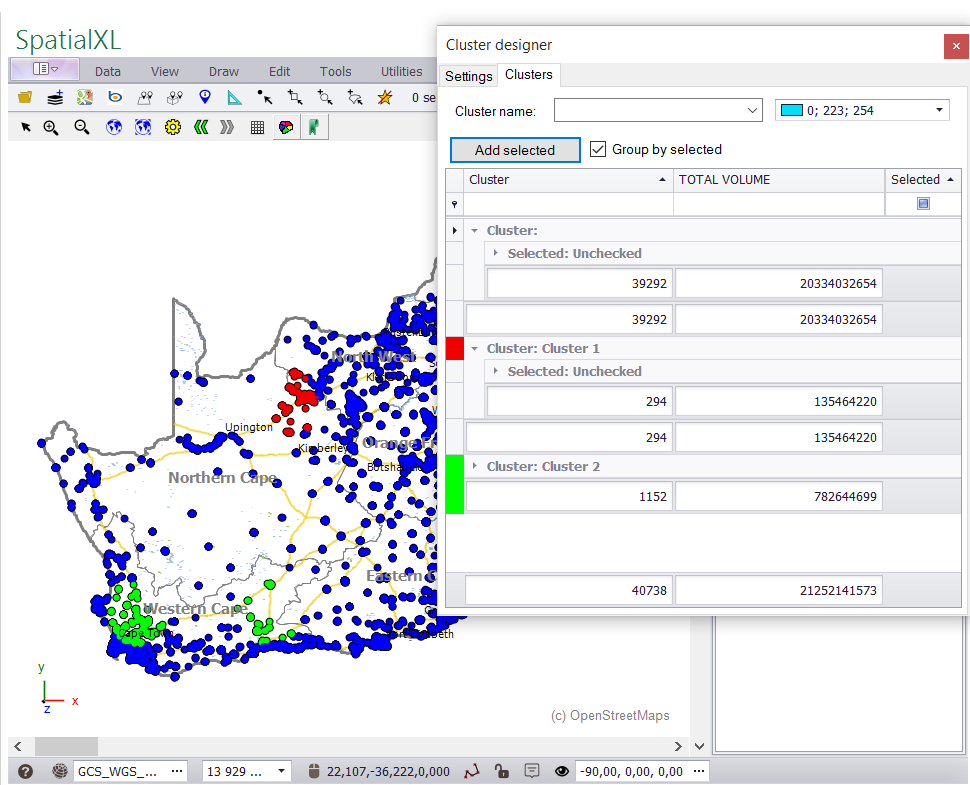Open the Tools menu
970x785 pixels.
tap(335, 71)
